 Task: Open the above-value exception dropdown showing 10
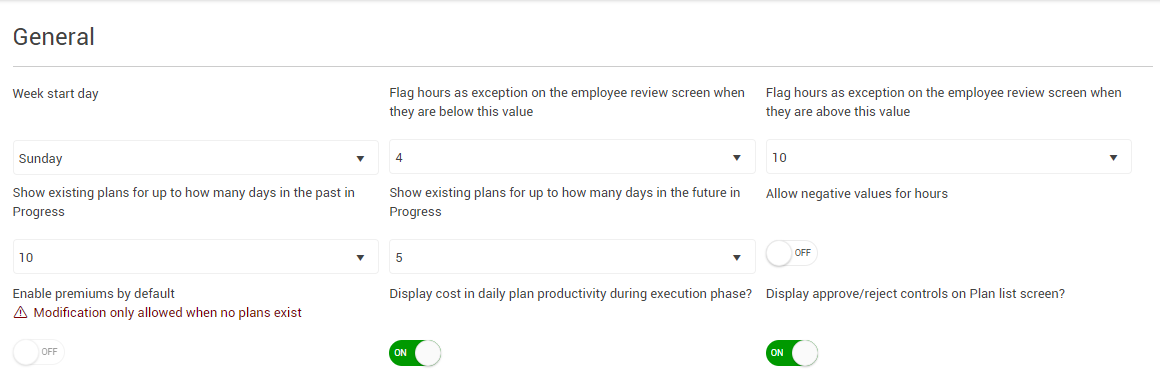(x=948, y=157)
